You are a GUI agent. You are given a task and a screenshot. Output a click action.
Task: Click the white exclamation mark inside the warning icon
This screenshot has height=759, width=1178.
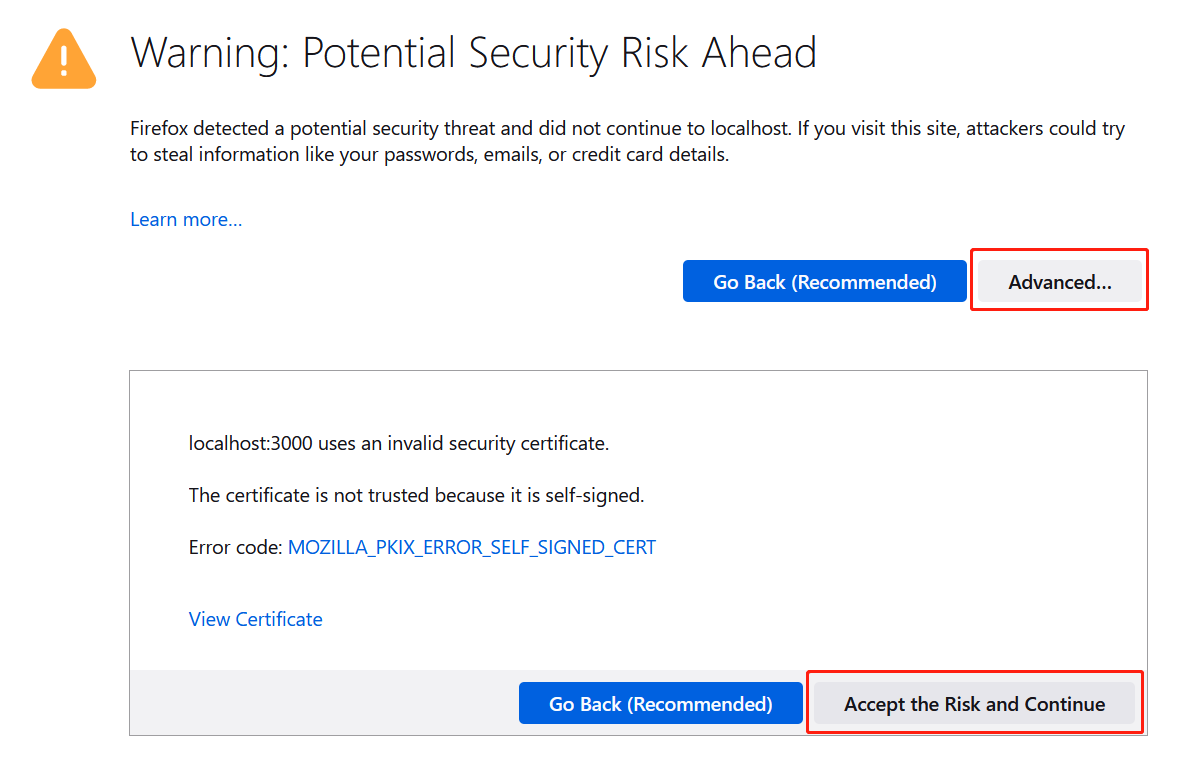click(64, 60)
